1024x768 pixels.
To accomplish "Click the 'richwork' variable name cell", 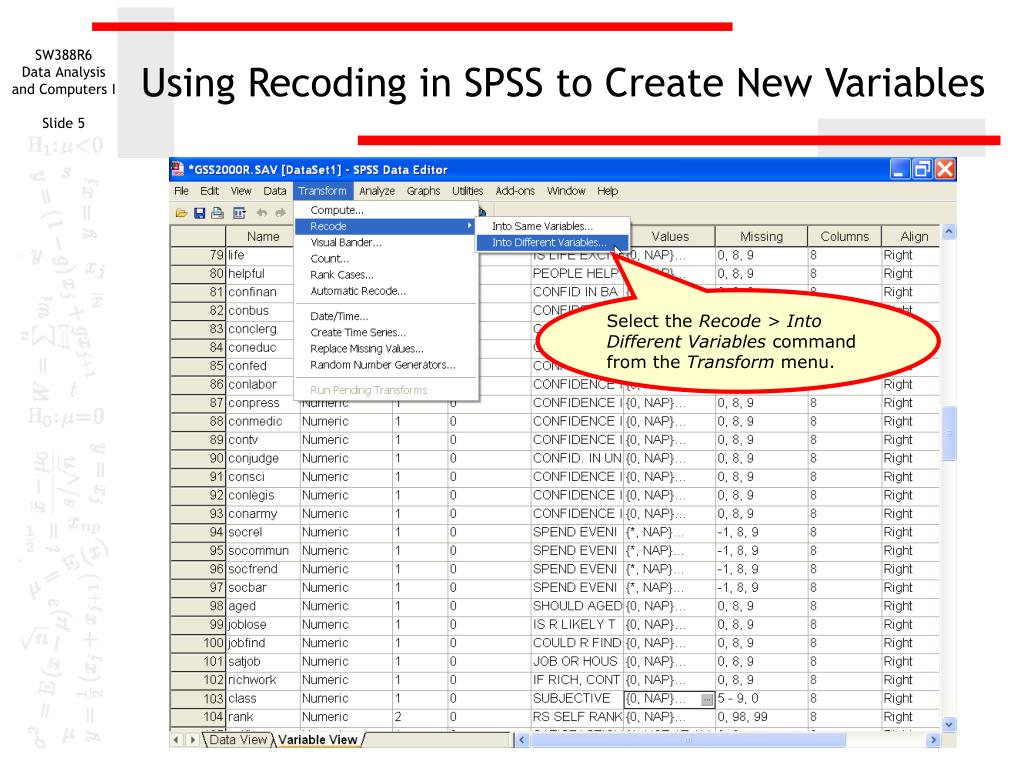I will point(263,680).
